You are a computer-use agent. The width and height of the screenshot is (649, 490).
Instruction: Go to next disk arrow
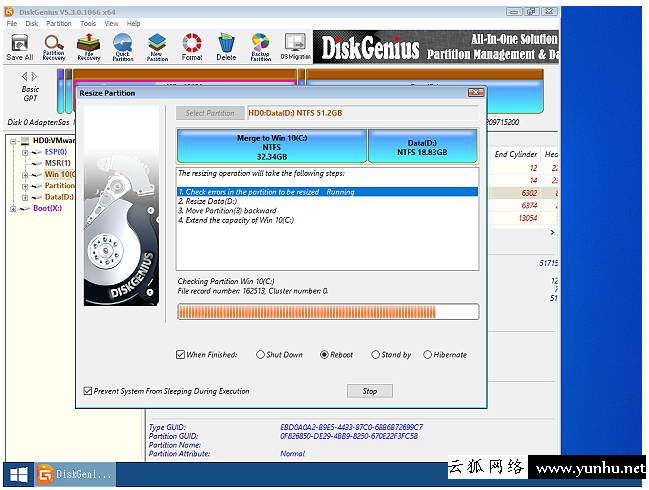tap(34, 76)
